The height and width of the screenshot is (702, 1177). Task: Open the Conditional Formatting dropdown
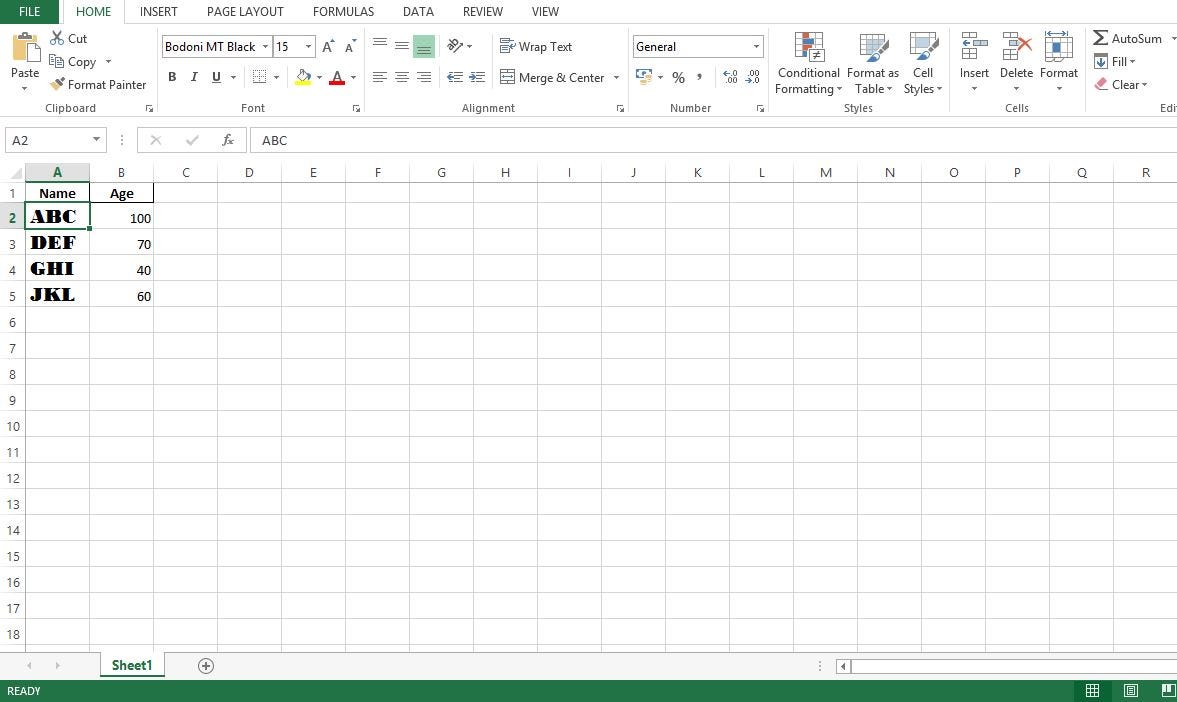(x=807, y=63)
